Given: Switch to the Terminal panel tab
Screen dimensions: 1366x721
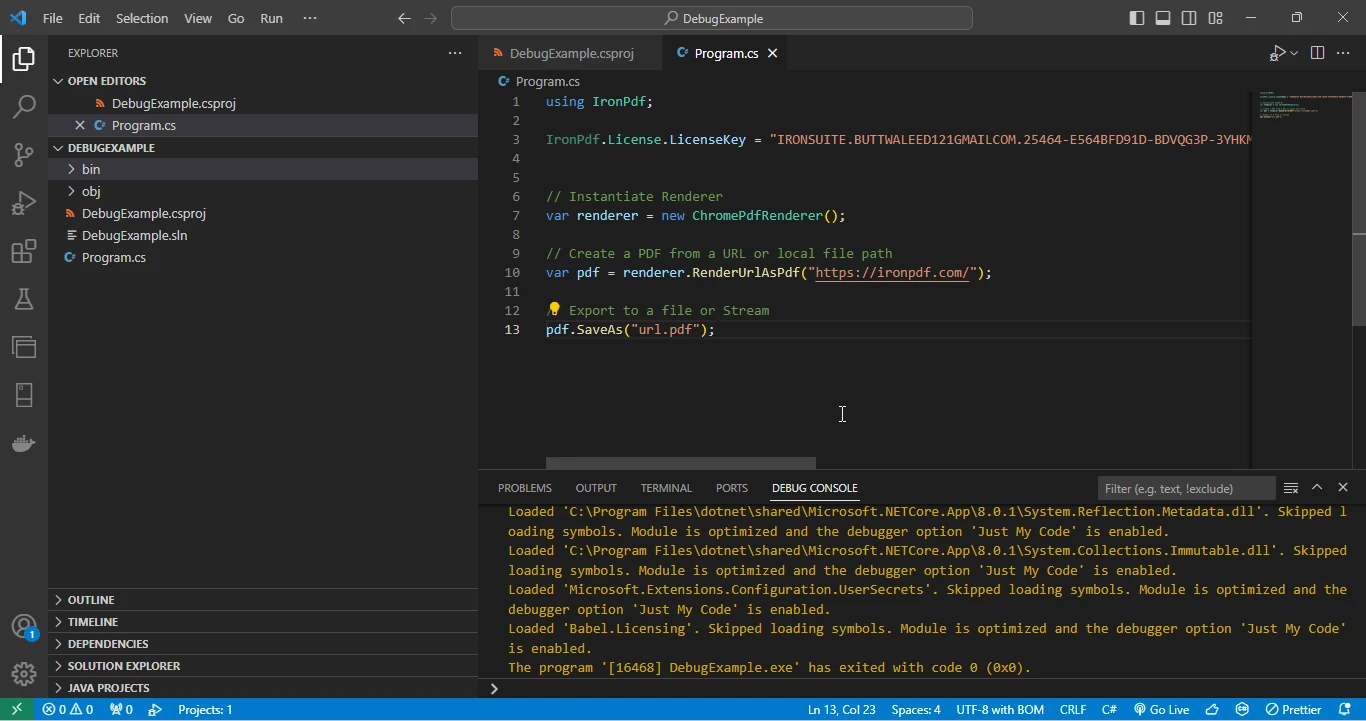Looking at the screenshot, I should [x=666, y=488].
